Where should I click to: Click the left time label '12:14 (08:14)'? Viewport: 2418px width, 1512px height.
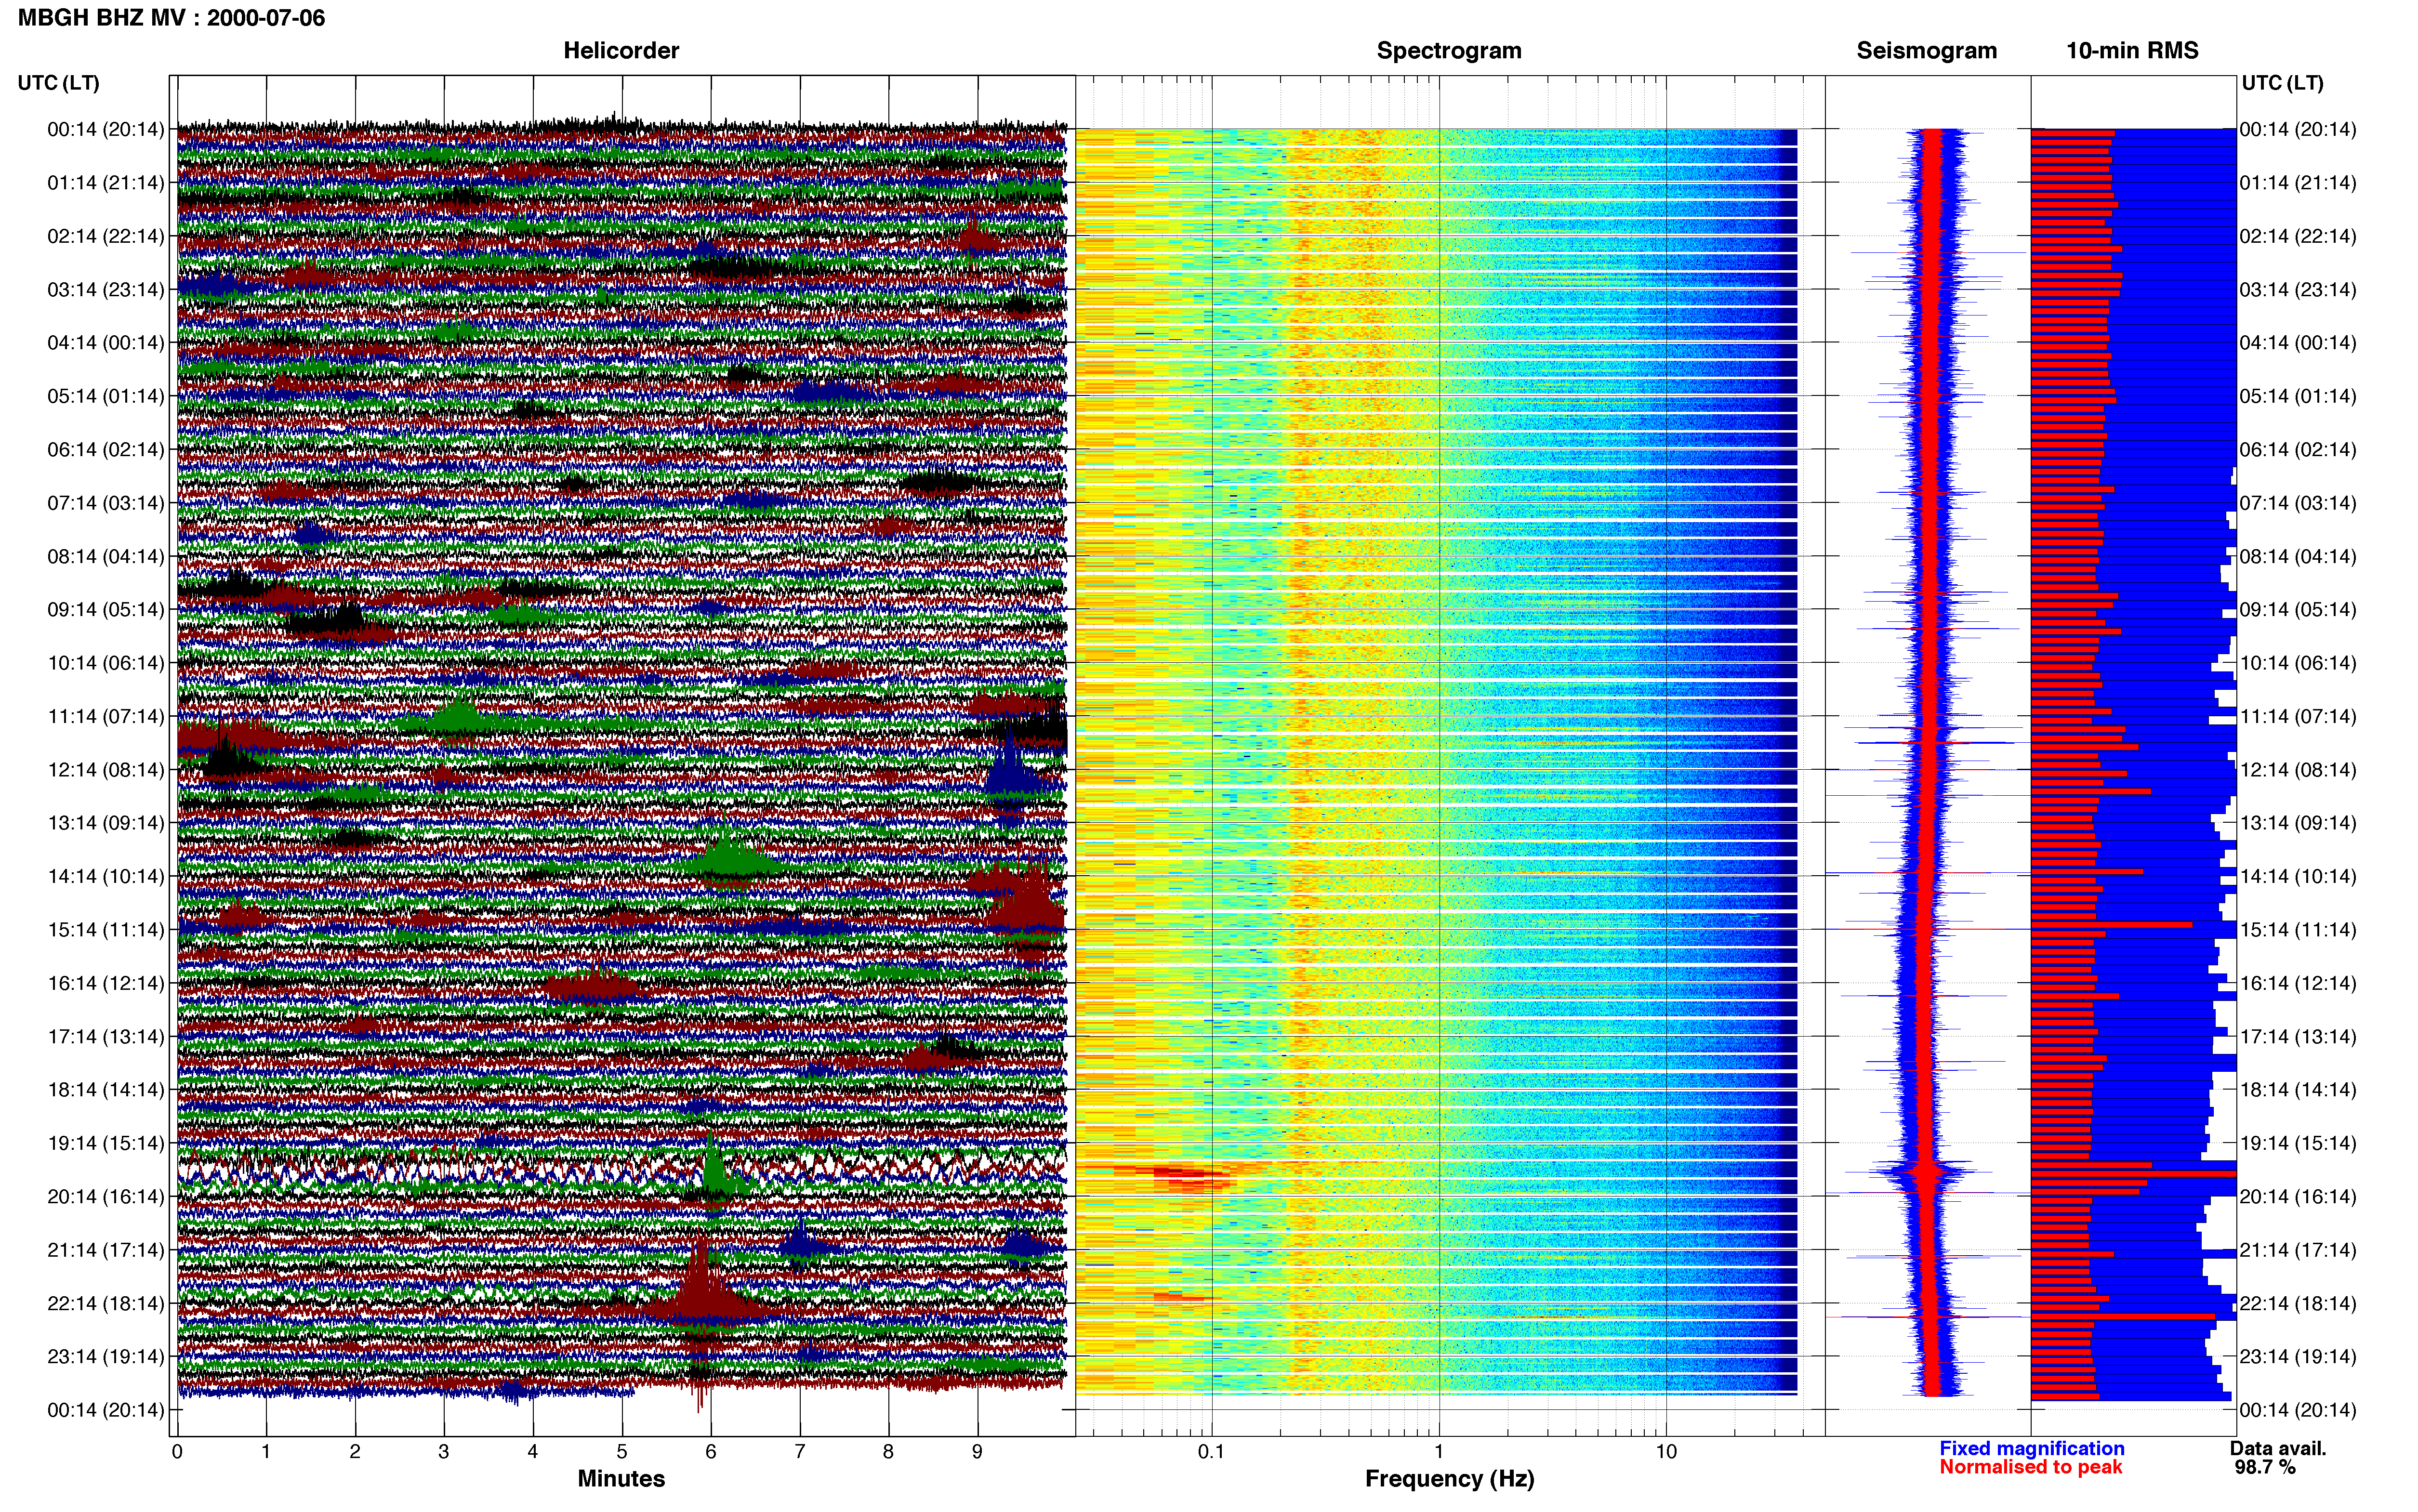point(106,770)
